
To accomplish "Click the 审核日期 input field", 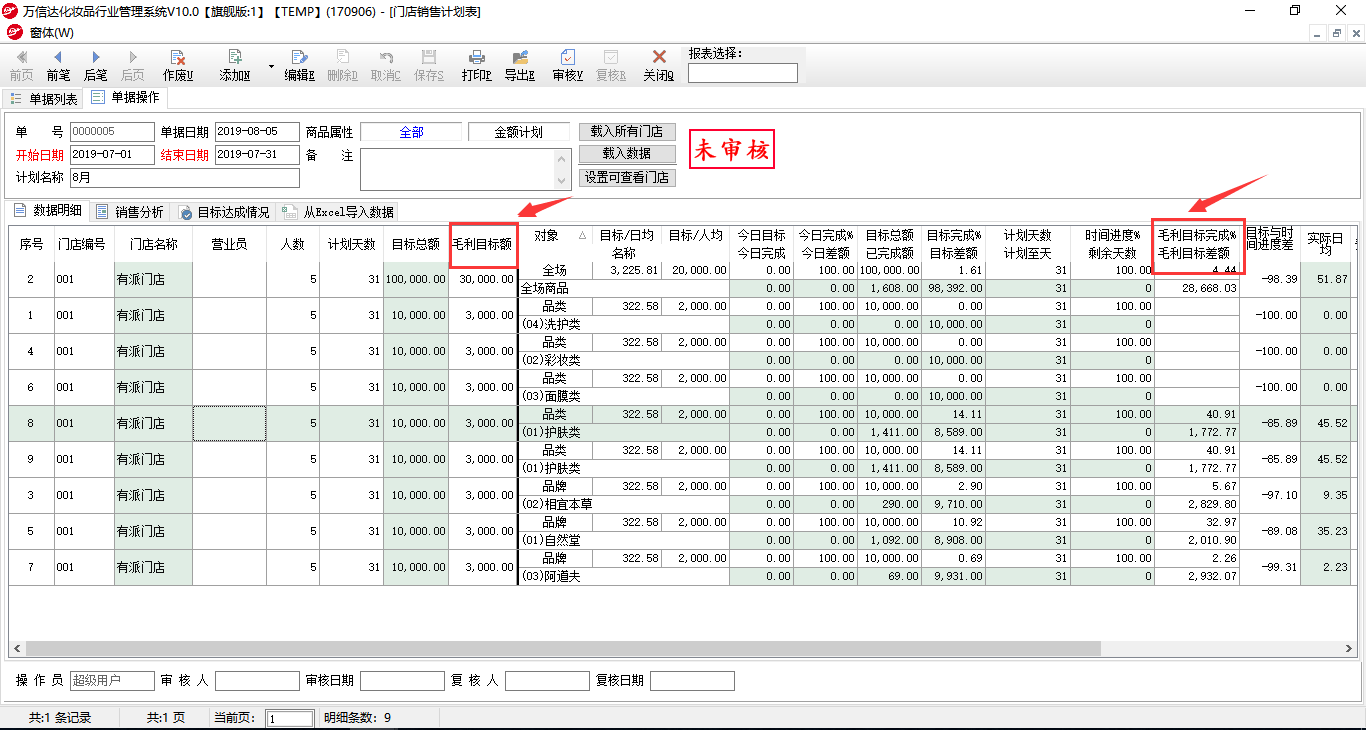I will 402,681.
